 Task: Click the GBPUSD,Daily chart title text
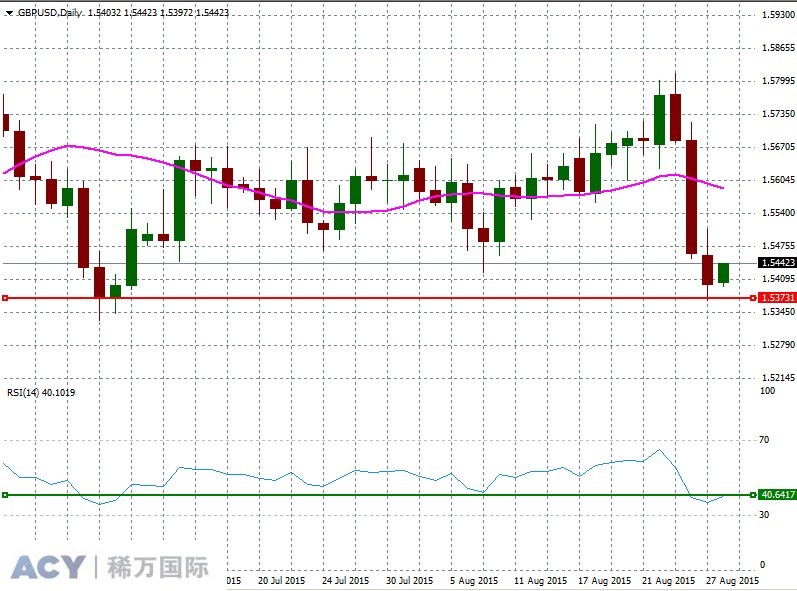point(50,13)
